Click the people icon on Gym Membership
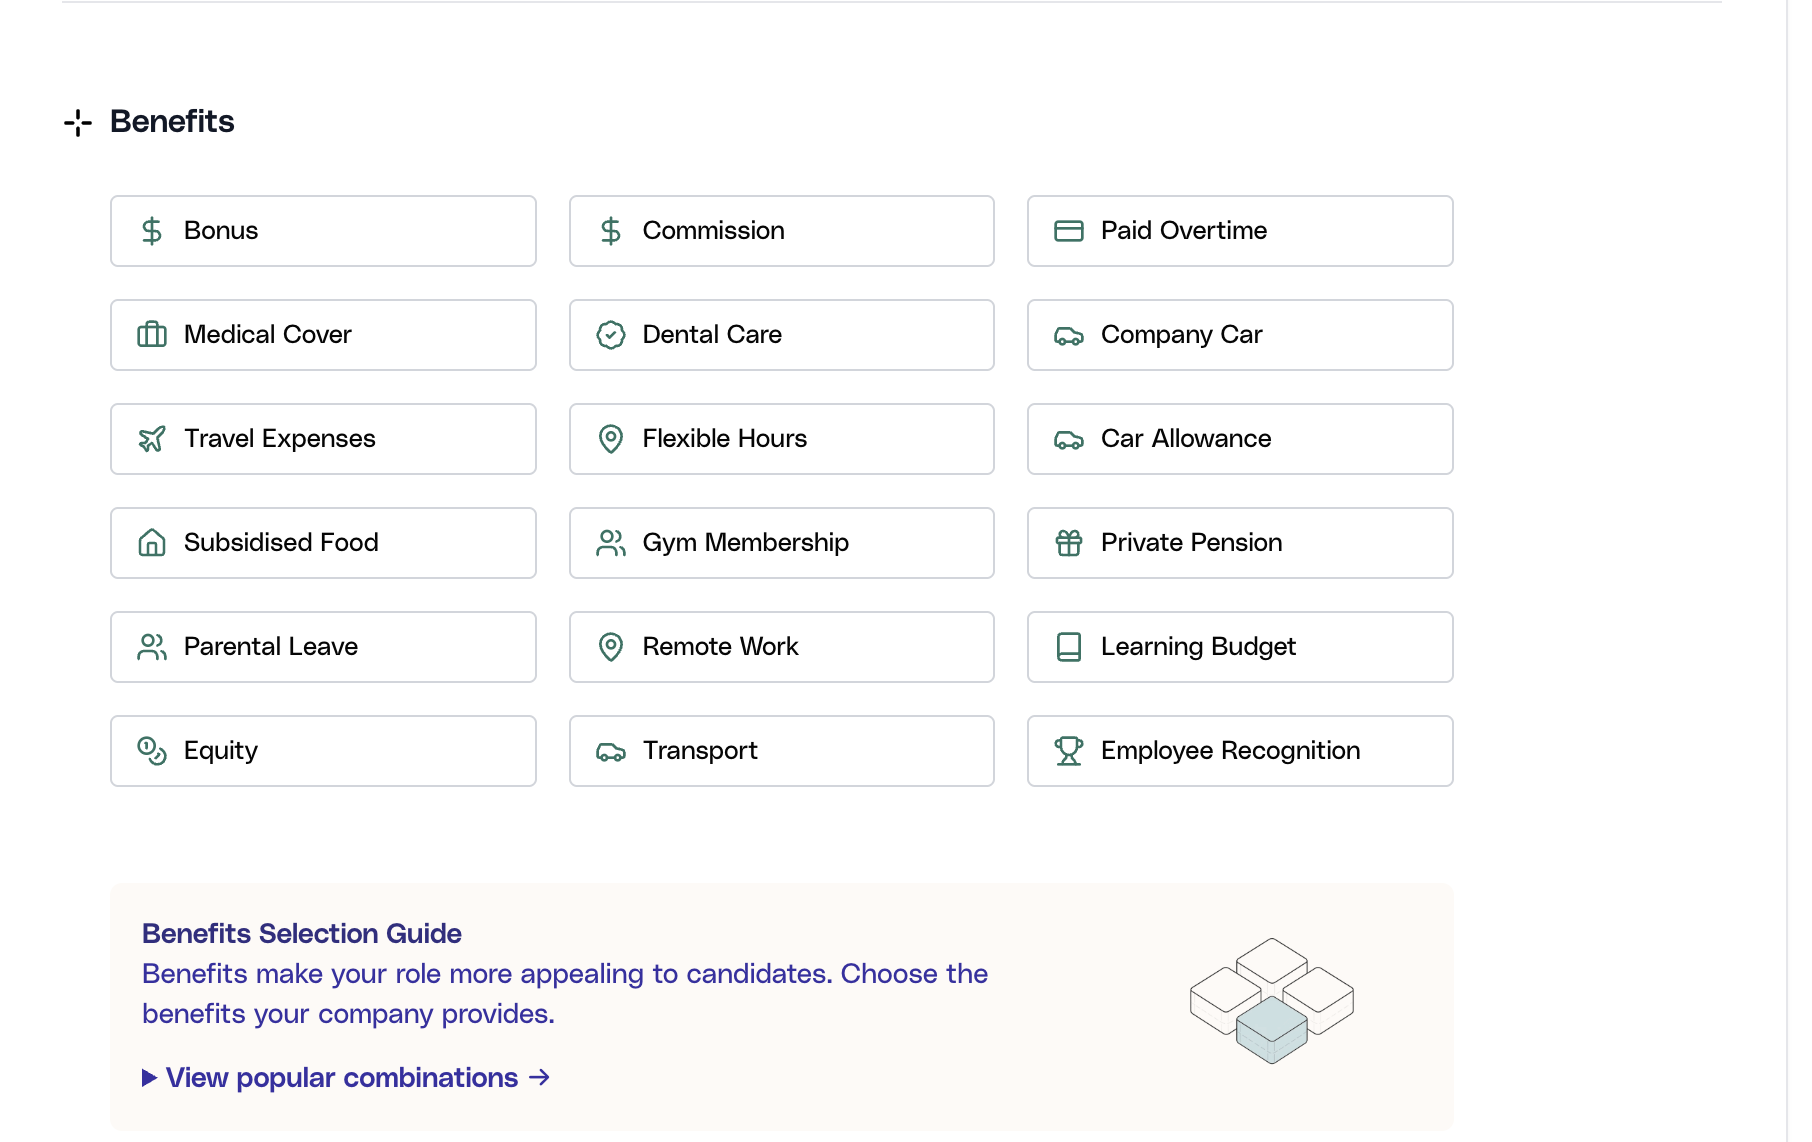 pyautogui.click(x=610, y=543)
